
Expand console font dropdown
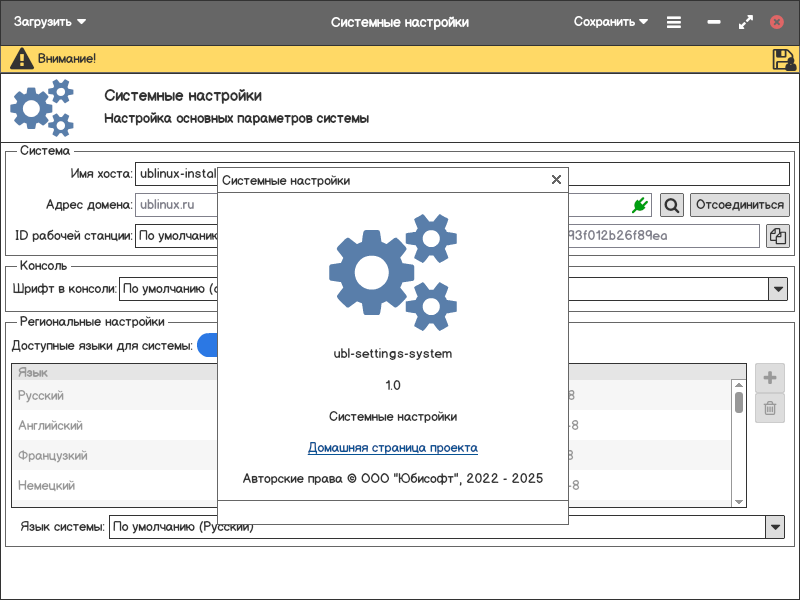tap(777, 289)
